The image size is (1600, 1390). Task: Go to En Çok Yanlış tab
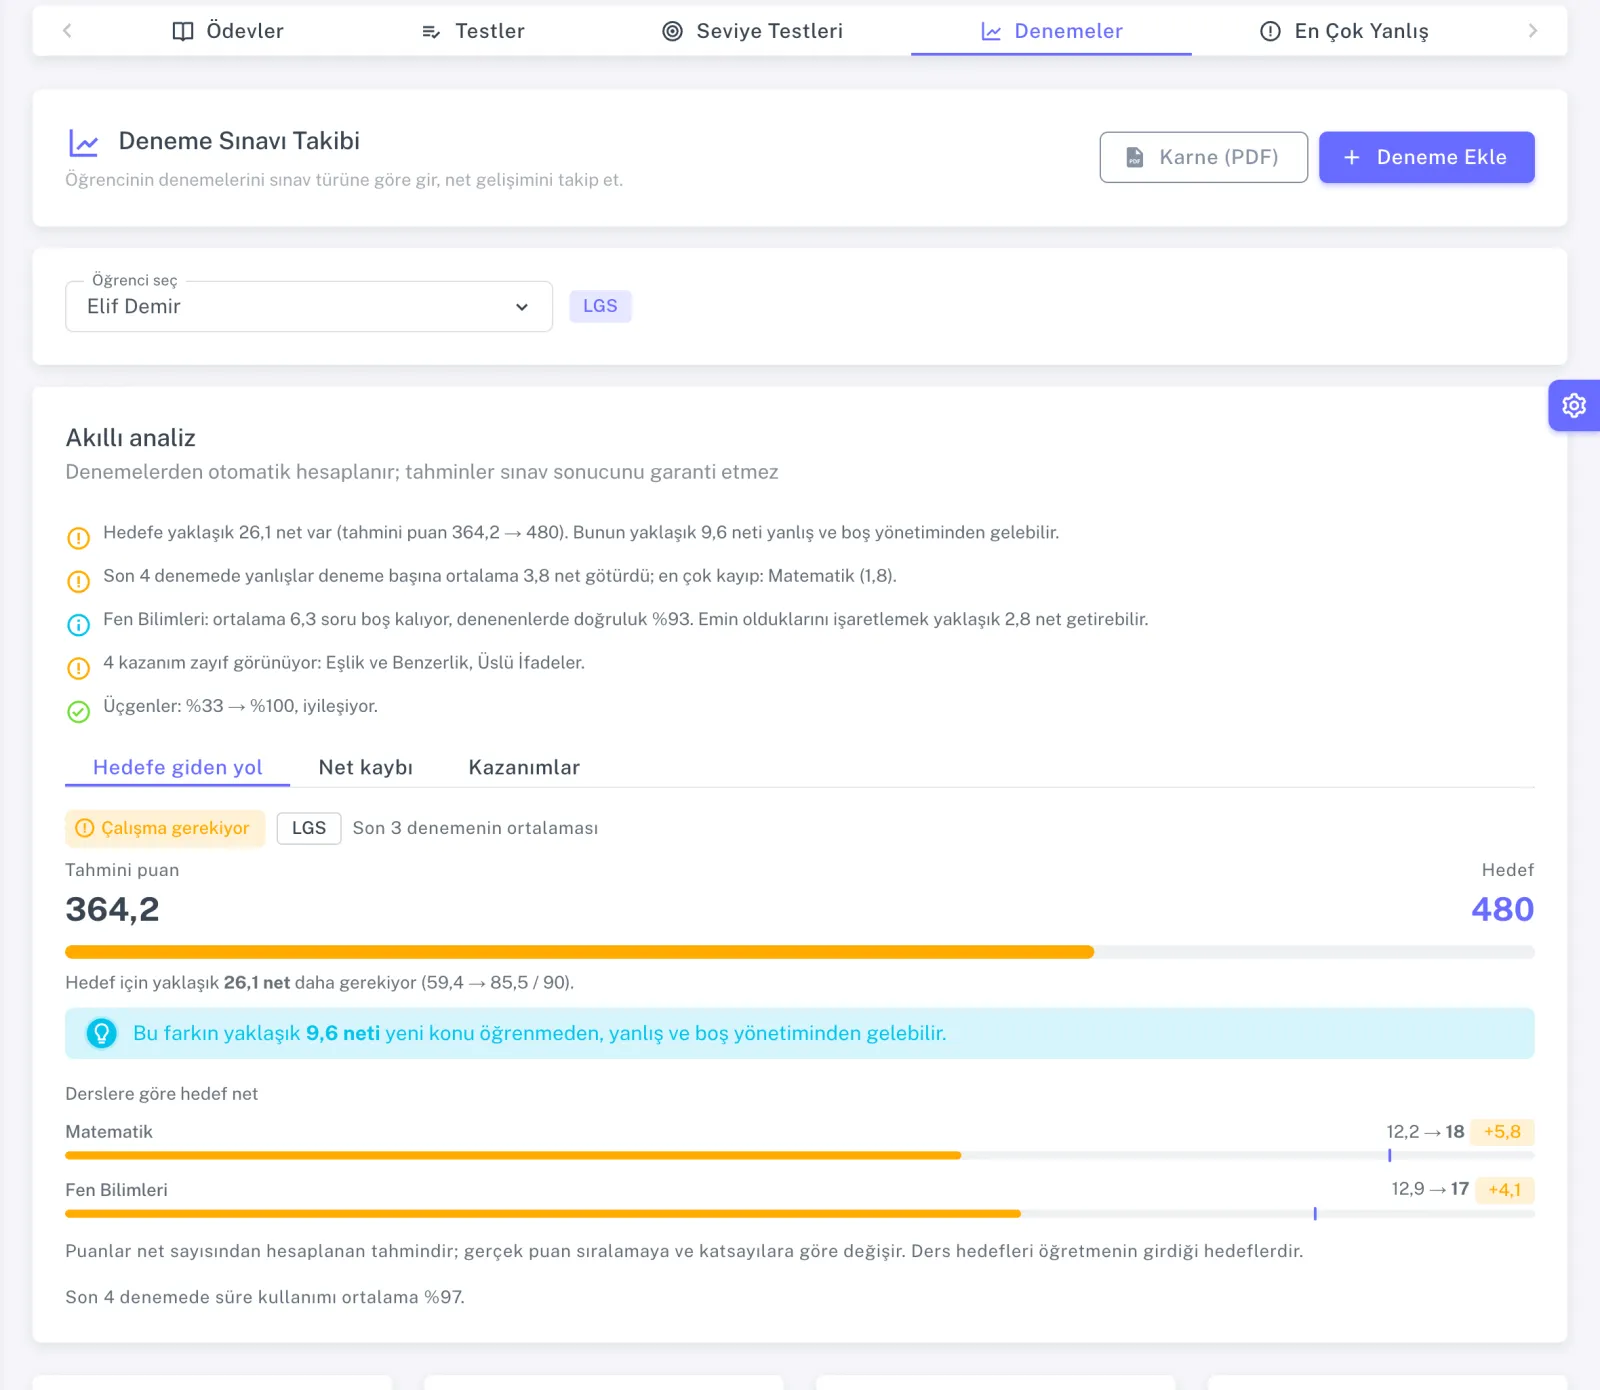1344,31
